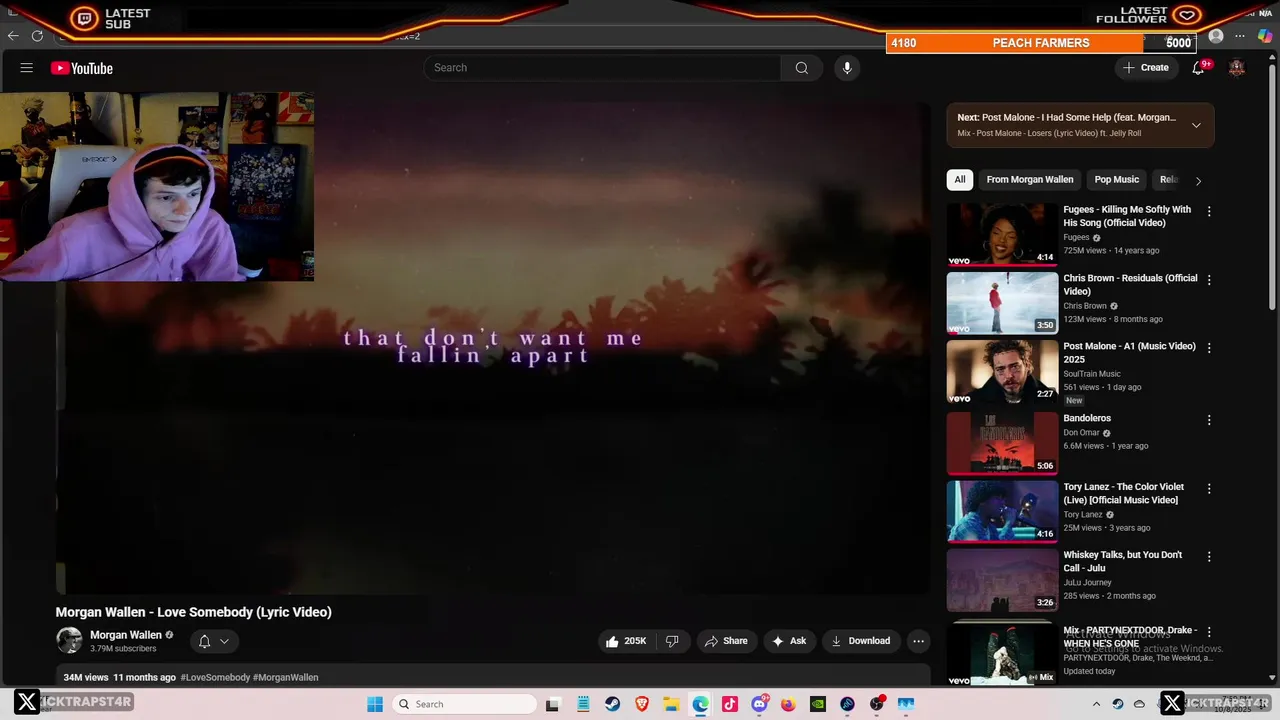Open the YouTube hamburger guide menu
The image size is (1280, 720).
pyautogui.click(x=27, y=68)
